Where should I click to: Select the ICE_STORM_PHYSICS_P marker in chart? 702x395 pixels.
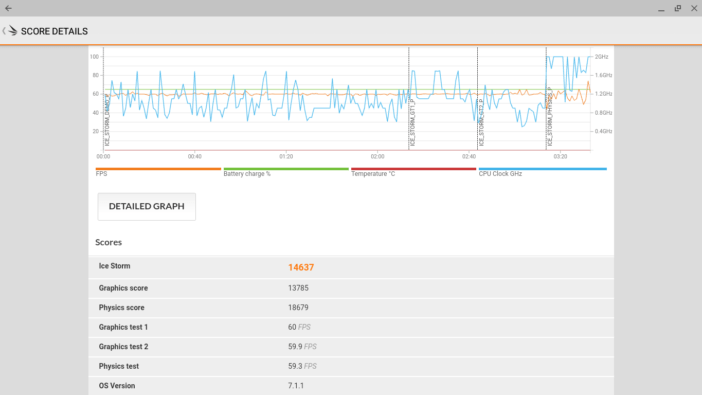tap(550, 116)
